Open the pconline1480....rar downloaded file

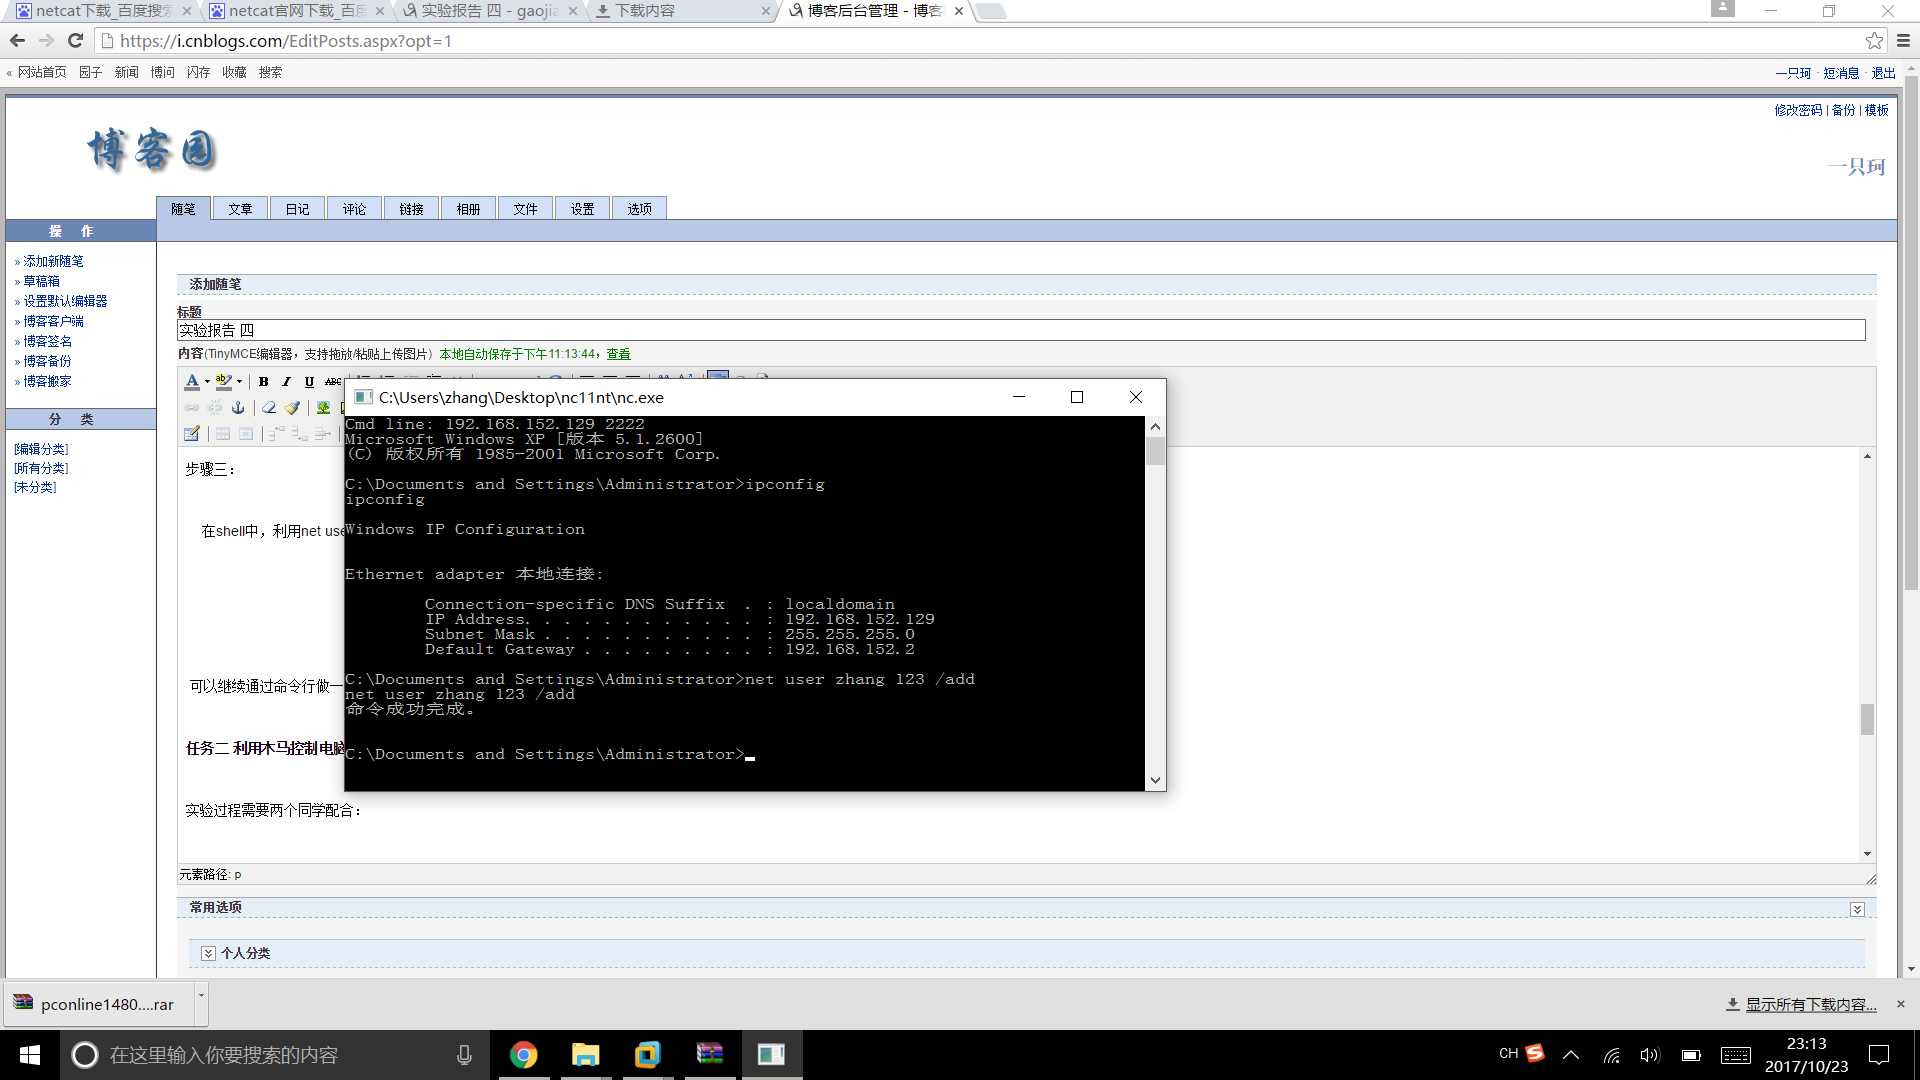[x=98, y=1004]
